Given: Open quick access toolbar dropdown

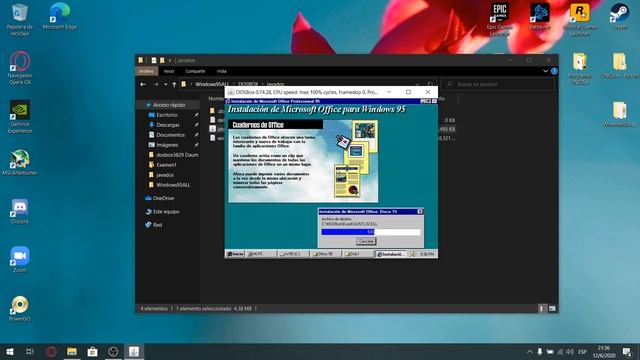Looking at the screenshot, I should pyautogui.click(x=170, y=60).
